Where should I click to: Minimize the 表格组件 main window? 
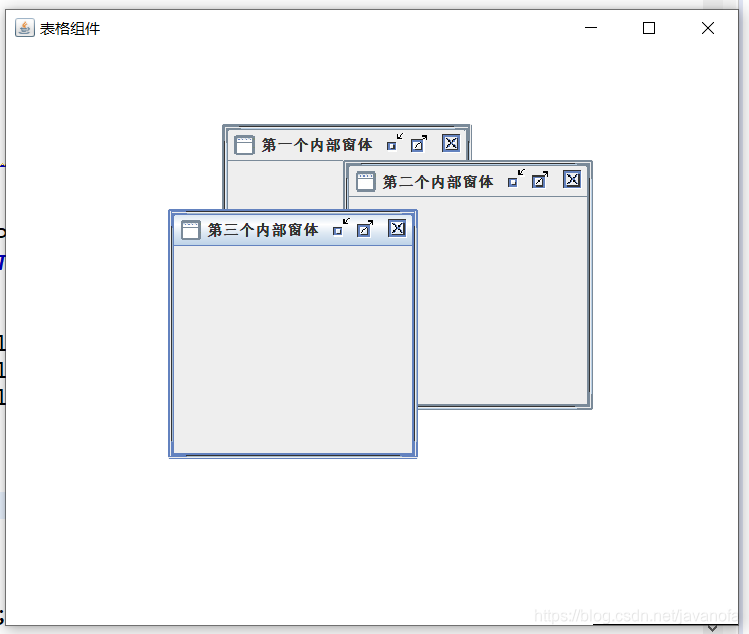(591, 28)
